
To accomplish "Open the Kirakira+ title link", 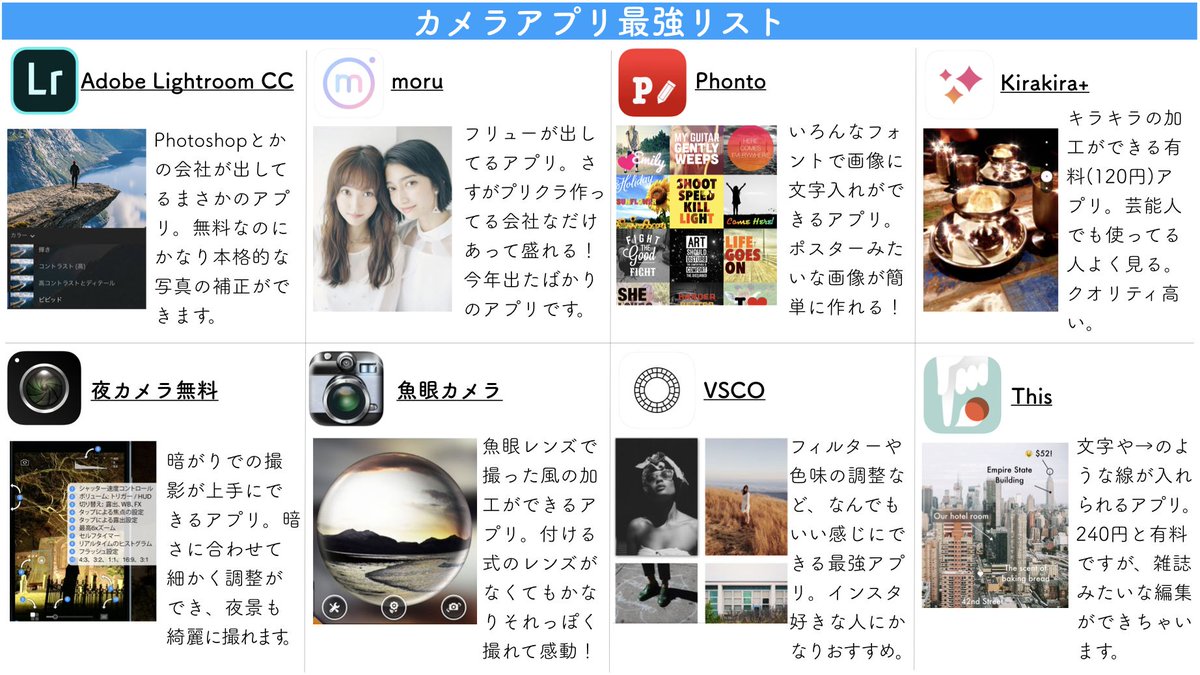I will pyautogui.click(x=1046, y=84).
